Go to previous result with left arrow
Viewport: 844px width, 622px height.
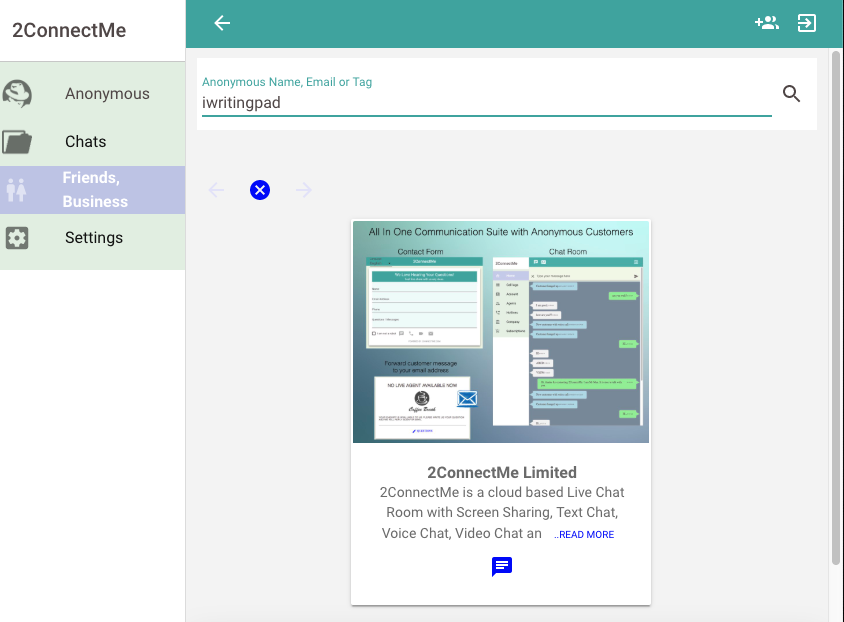coord(216,190)
